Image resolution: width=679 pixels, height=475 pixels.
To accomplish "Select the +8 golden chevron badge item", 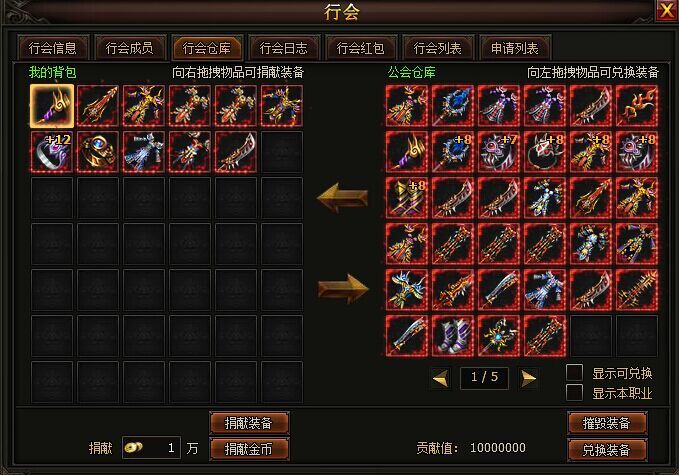I will coord(407,198).
